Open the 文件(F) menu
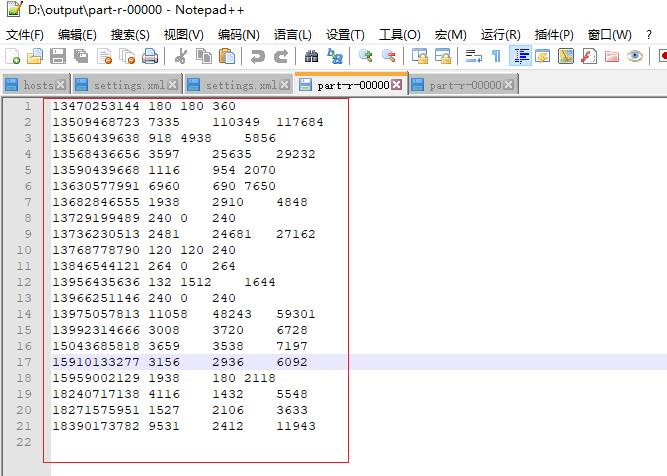The height and width of the screenshot is (476, 667). point(25,34)
